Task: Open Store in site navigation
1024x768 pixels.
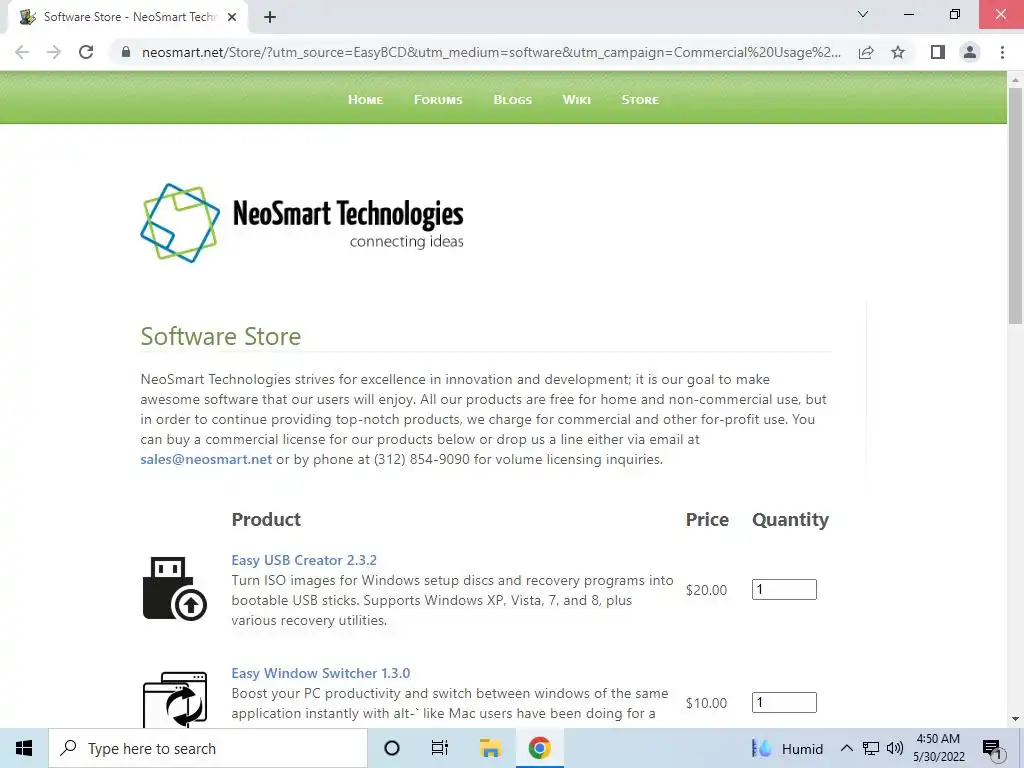Action: point(640,99)
